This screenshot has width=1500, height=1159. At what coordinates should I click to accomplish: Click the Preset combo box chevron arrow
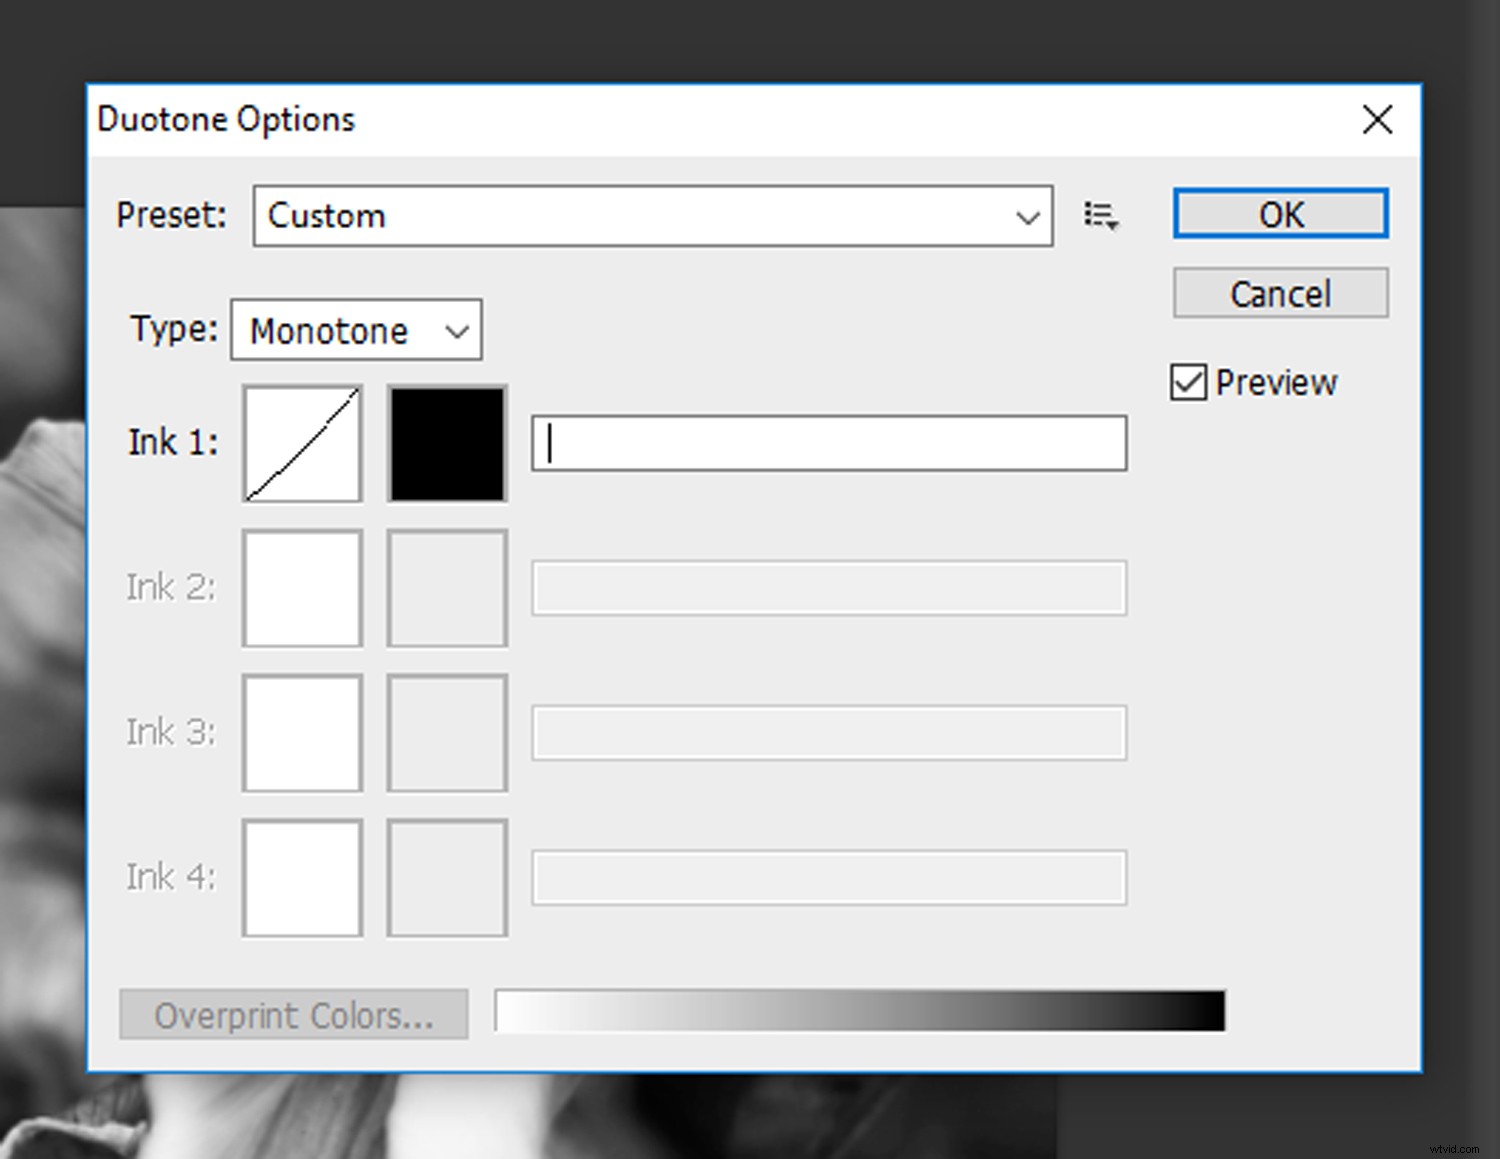[x=1028, y=216]
